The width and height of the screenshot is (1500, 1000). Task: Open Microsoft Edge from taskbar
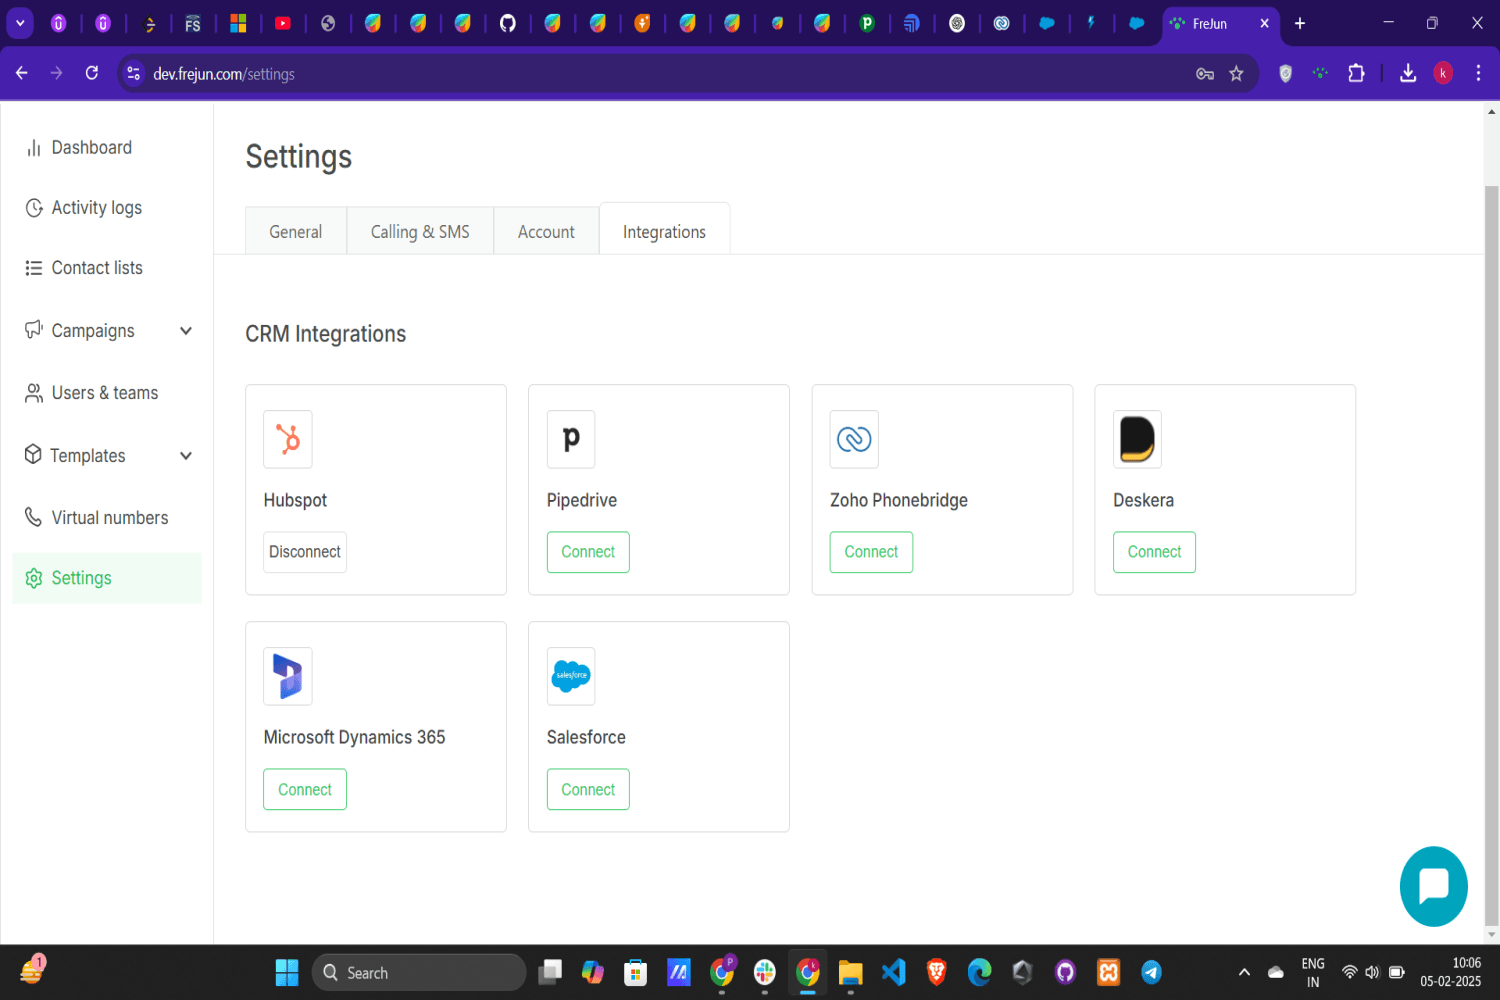pyautogui.click(x=980, y=972)
